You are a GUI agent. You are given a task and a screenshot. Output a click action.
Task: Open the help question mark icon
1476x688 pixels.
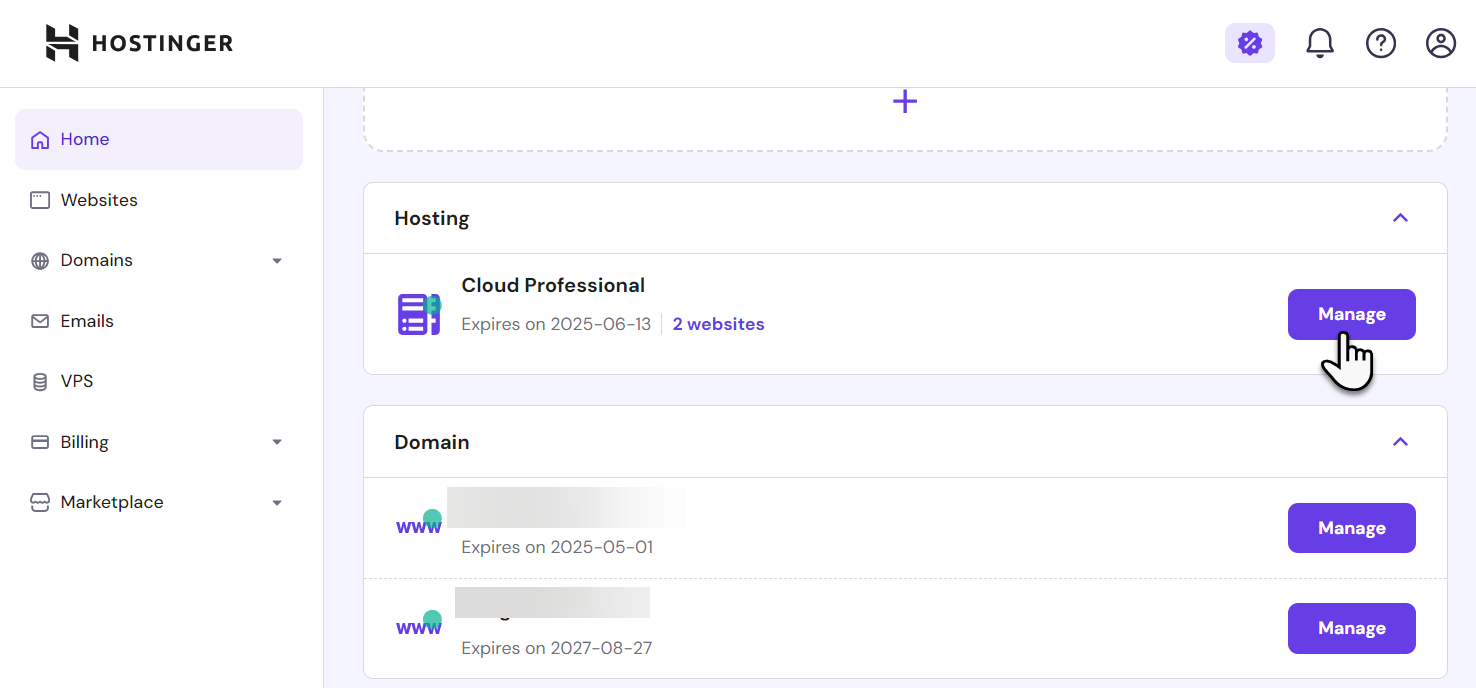tap(1381, 43)
